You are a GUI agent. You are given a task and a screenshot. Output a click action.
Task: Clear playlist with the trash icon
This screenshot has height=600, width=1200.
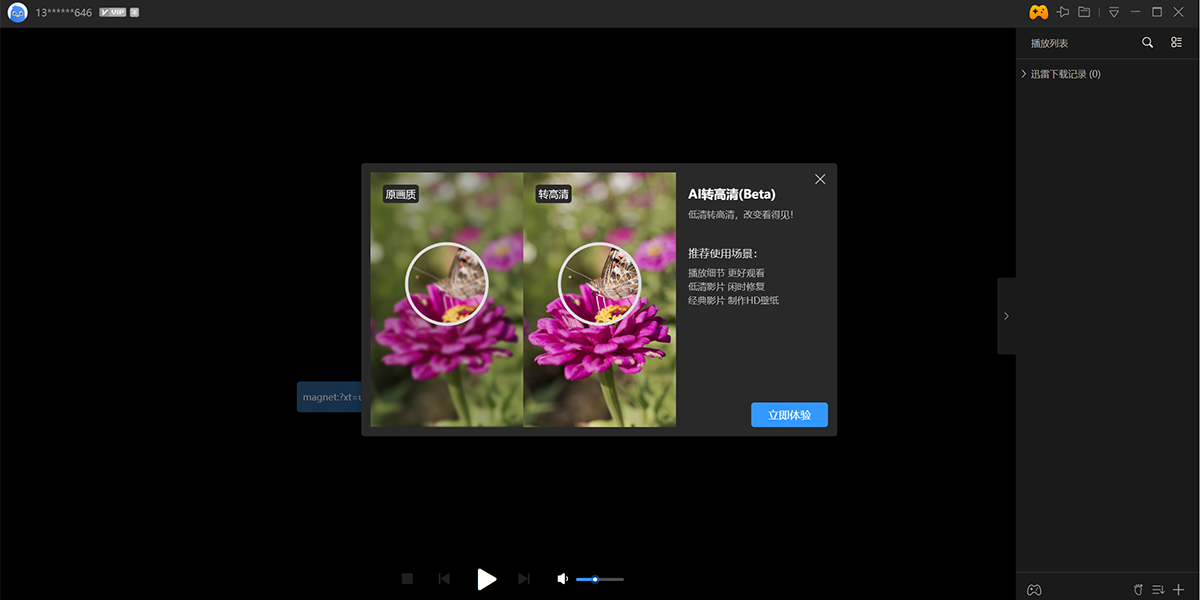point(1138,590)
